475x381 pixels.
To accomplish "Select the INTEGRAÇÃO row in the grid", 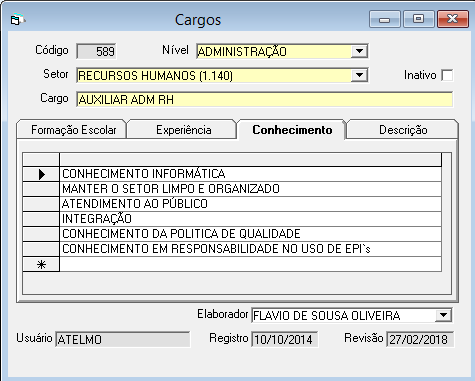I will [x=250, y=219].
